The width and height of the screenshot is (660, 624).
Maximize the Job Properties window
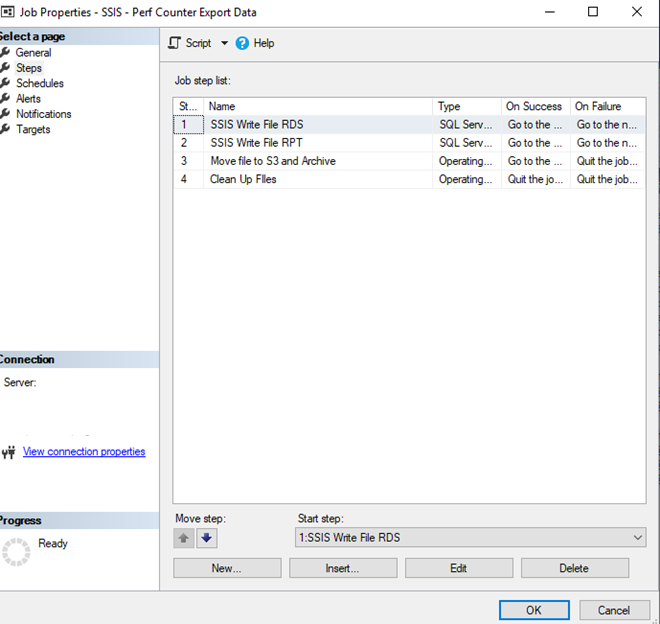tap(593, 12)
